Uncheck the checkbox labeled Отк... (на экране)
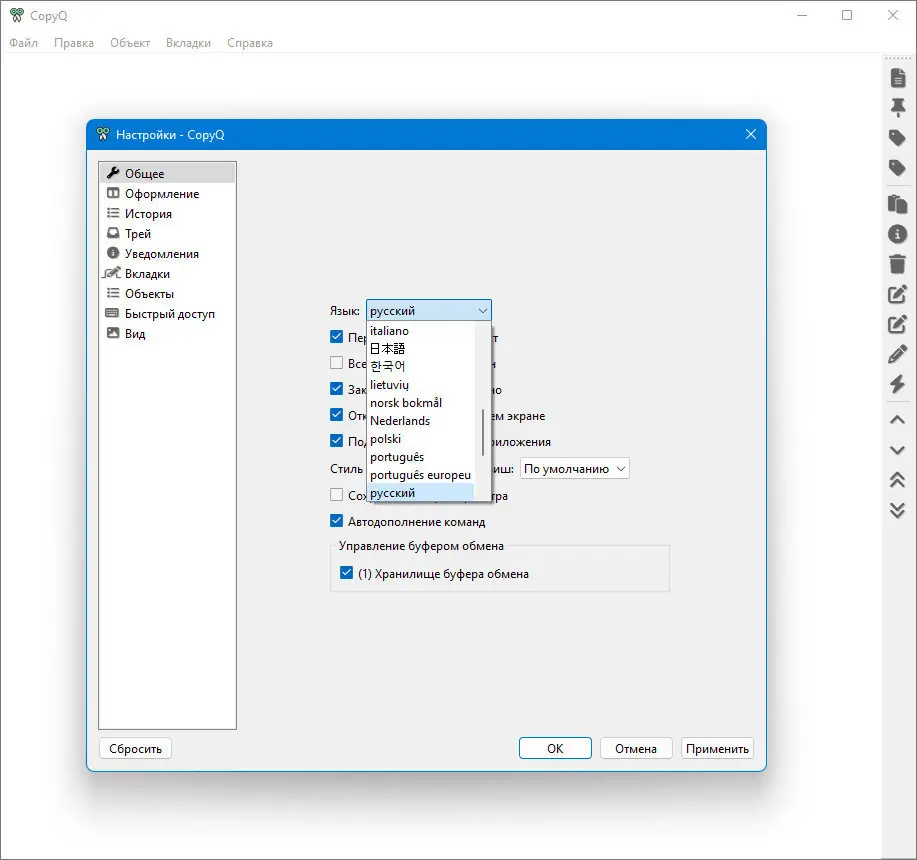Viewport: 917px width, 860px height. [336, 415]
